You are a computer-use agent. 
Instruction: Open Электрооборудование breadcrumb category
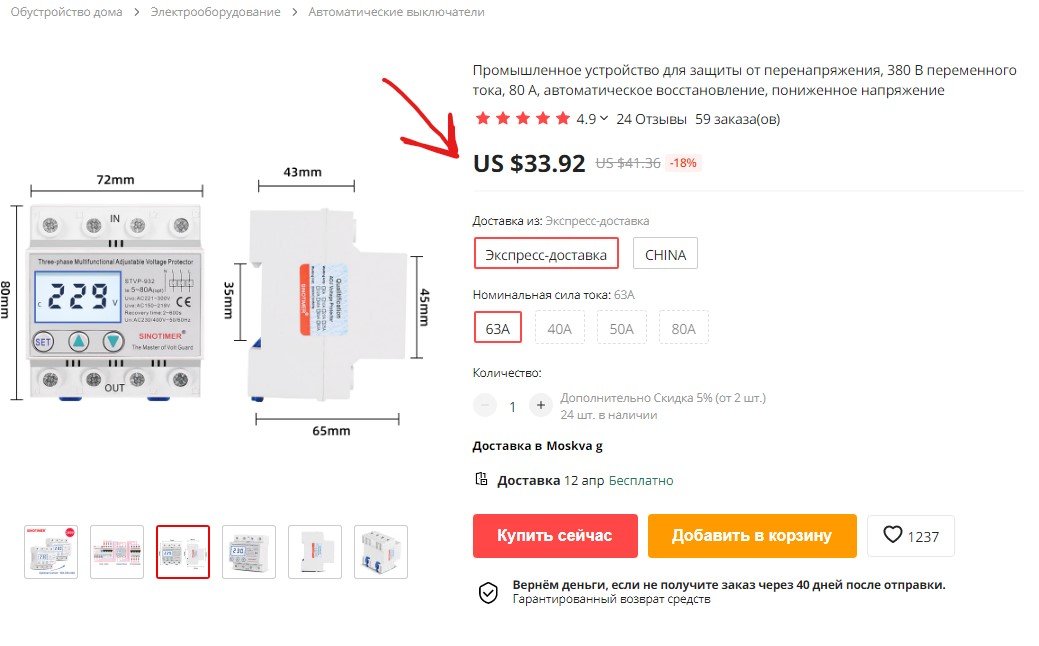click(216, 12)
